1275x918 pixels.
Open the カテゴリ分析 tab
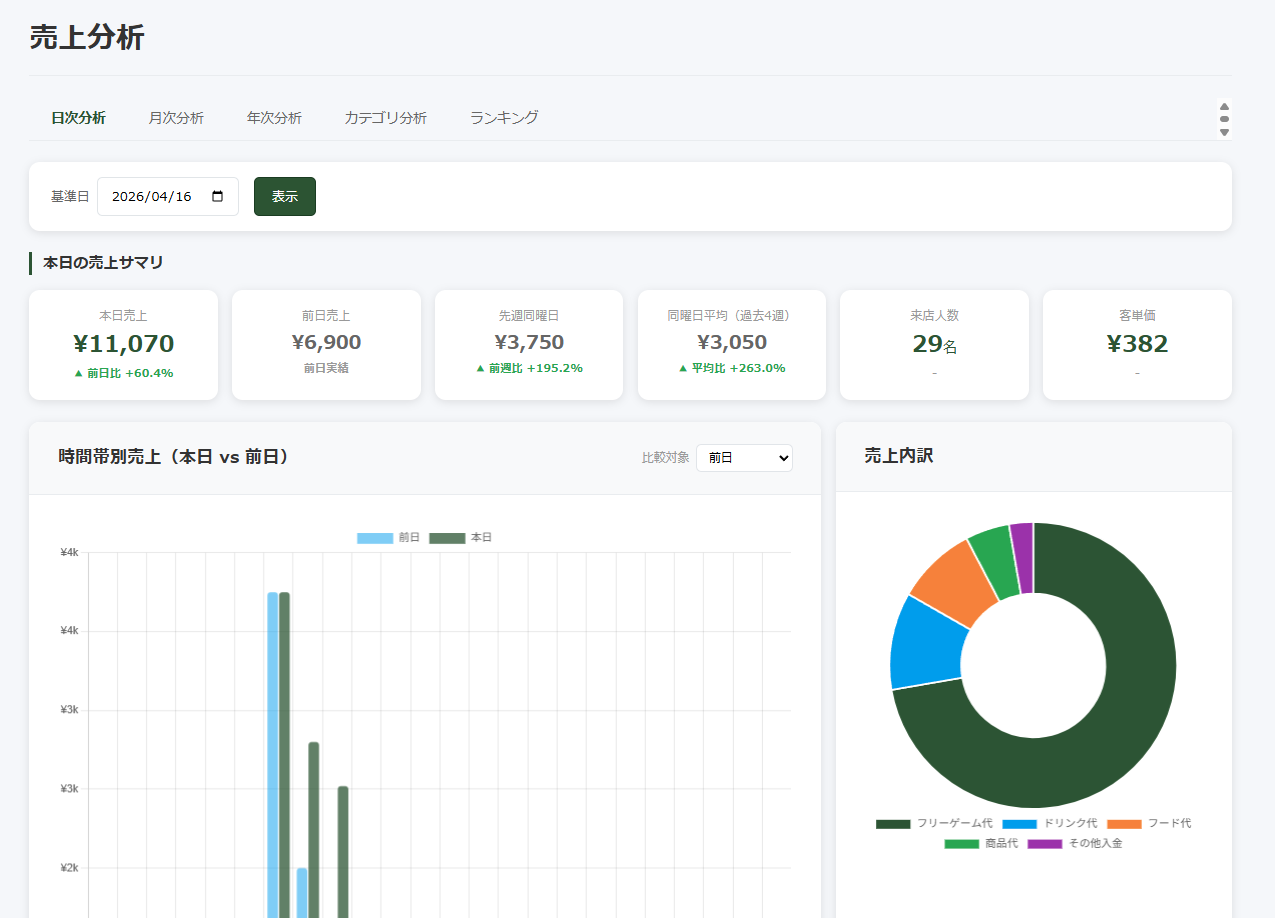[x=385, y=118]
